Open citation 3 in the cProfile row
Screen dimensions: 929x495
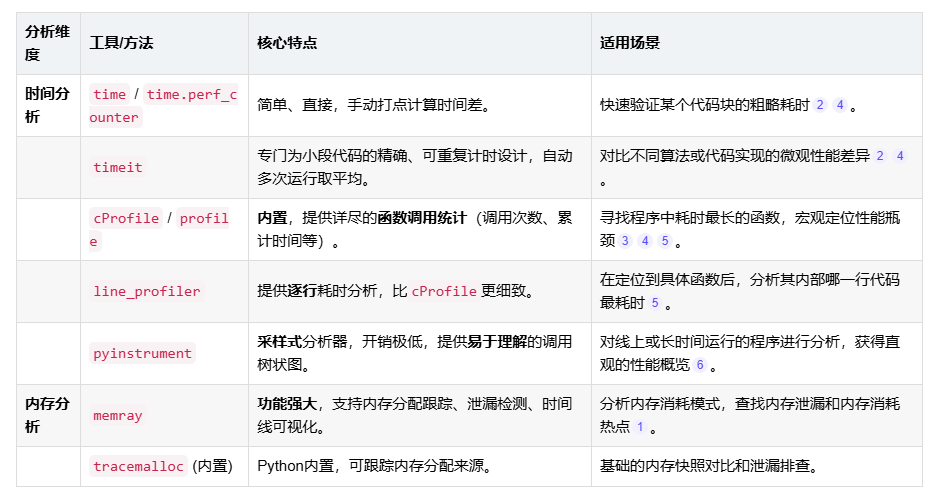[x=625, y=241]
